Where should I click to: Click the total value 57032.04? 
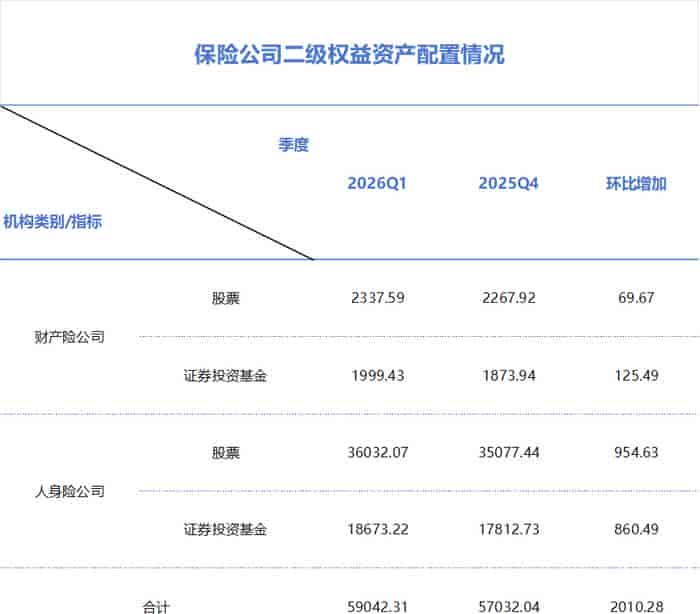click(509, 607)
